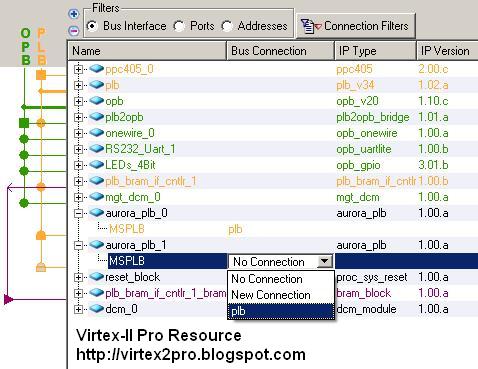Viewport: 478px width, 369px height.
Task: Select the Addresses filter radio button
Action: click(x=227, y=26)
